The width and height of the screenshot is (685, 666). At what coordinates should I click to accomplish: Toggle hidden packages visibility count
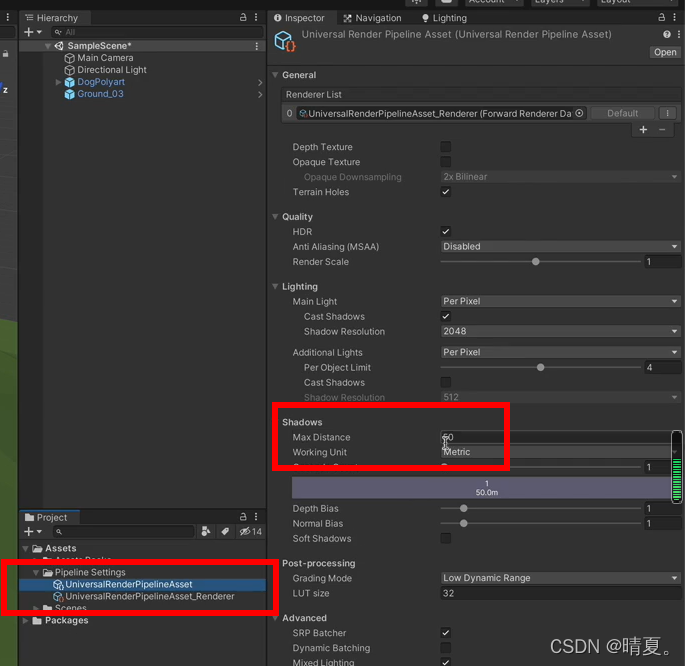pyautogui.click(x=251, y=531)
